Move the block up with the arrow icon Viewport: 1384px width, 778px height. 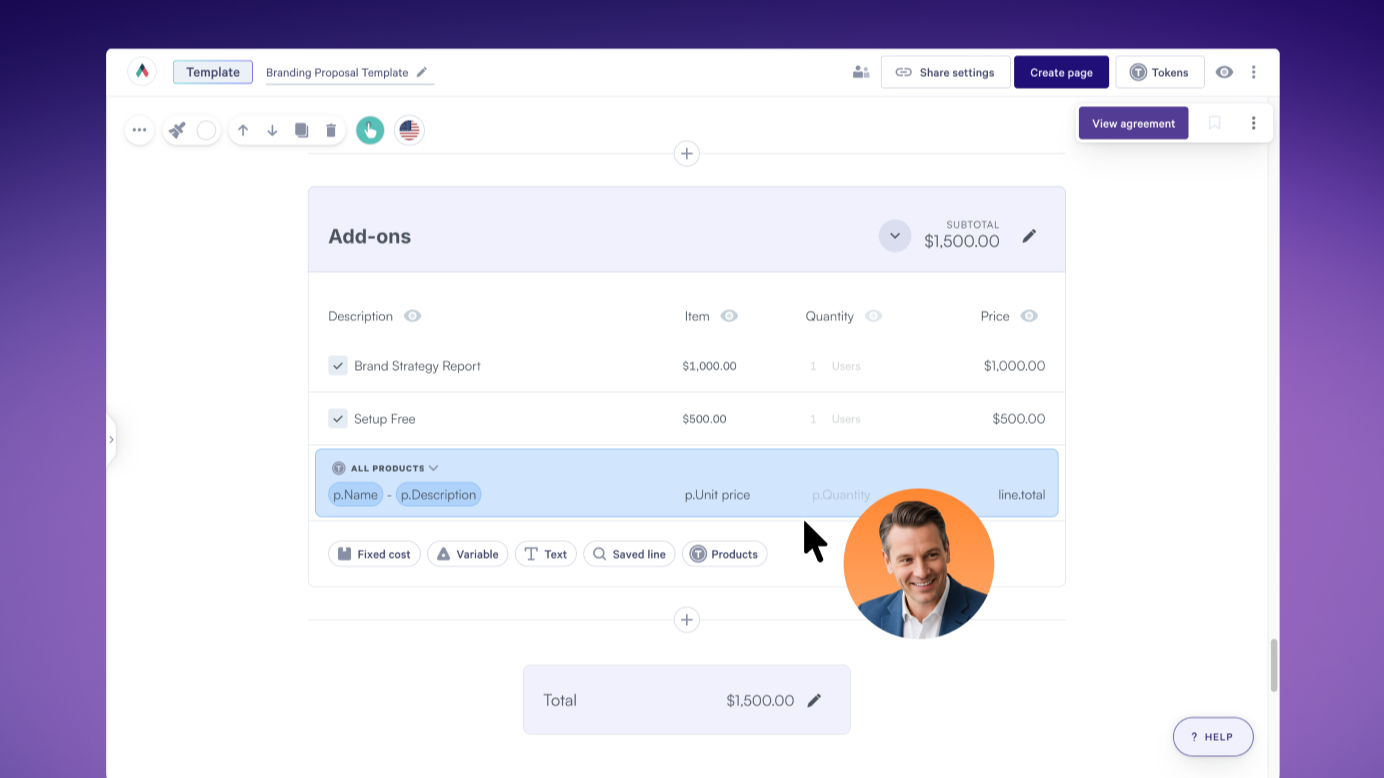242,129
